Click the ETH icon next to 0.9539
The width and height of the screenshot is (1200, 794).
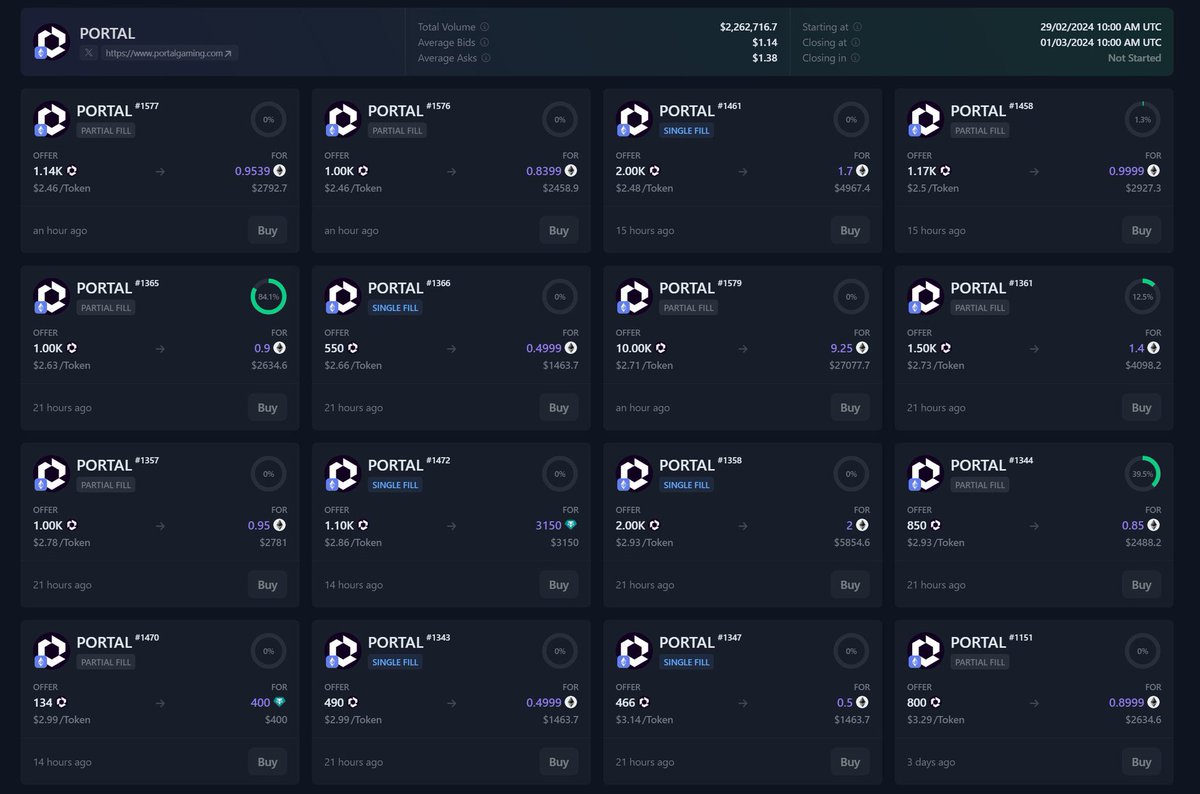tap(280, 171)
